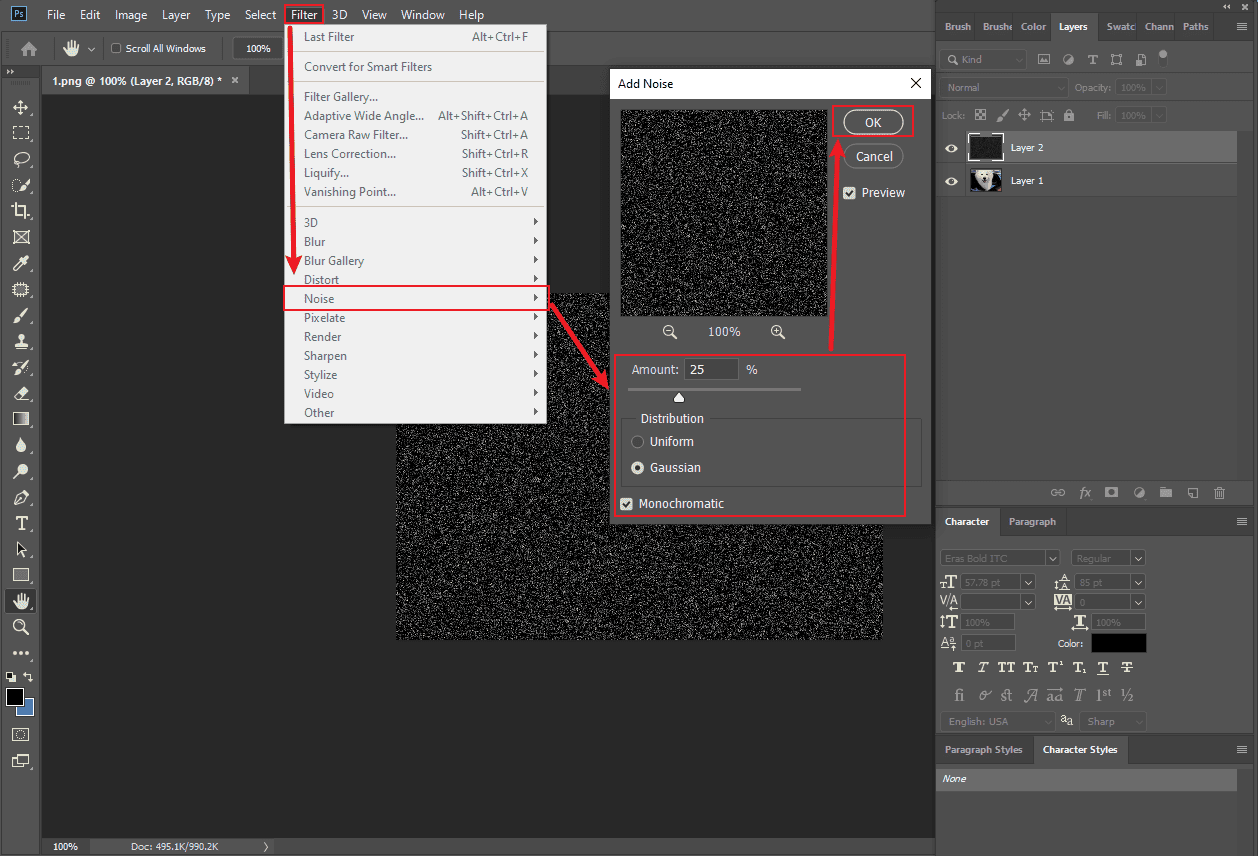The image size is (1258, 856).
Task: Choose the Crop tool
Action: [20, 211]
